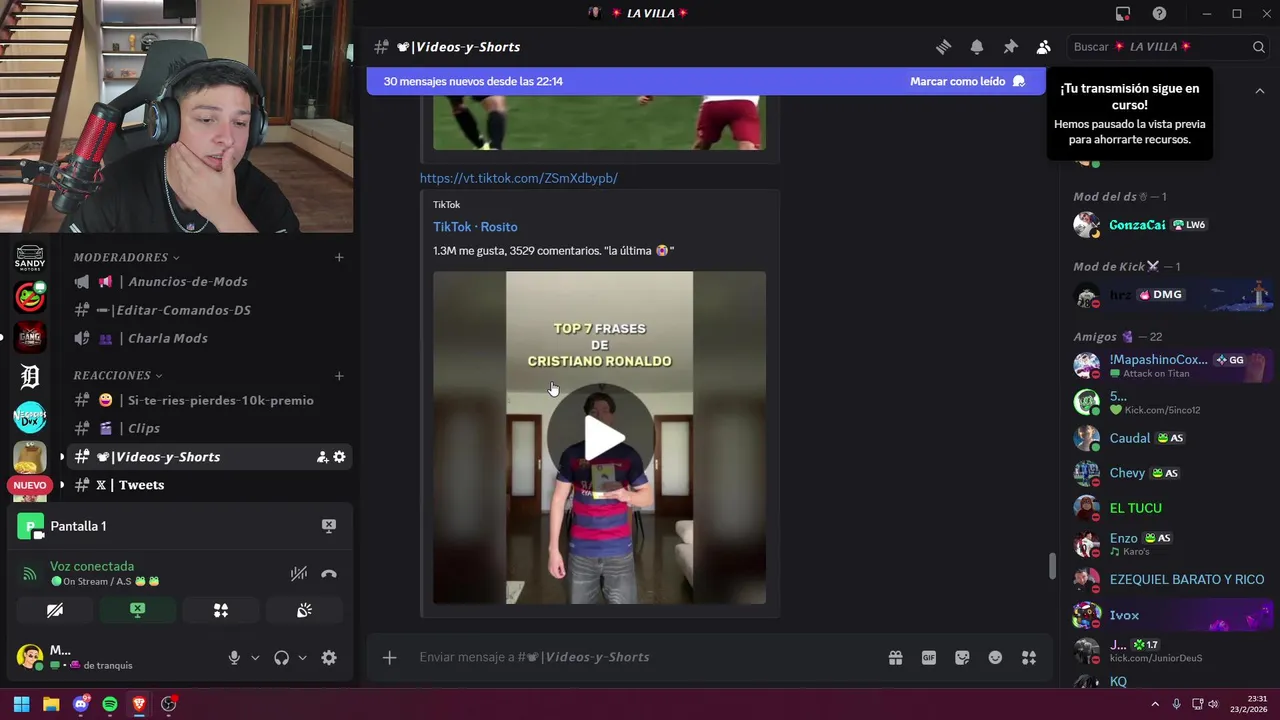Click the magnifier icon in search box
1280x720 pixels.
[1259, 47]
